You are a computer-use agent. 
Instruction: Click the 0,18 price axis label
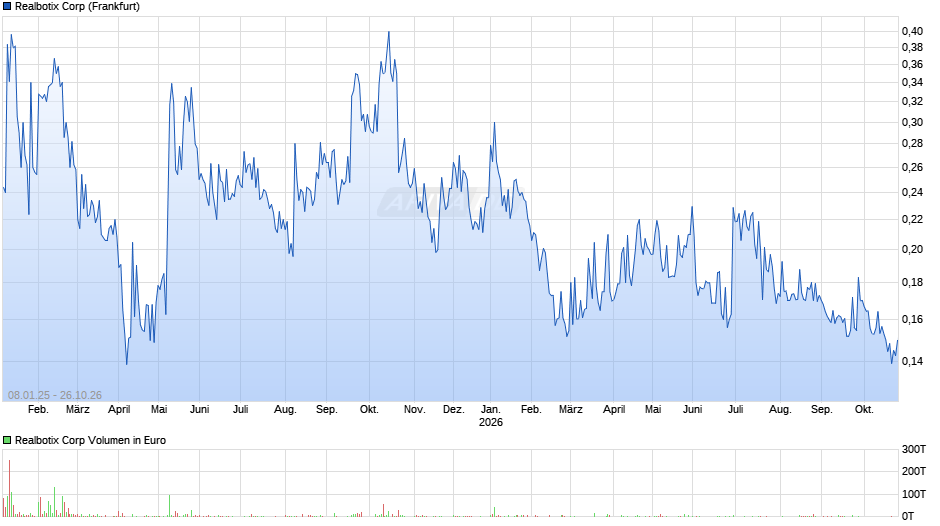912,282
